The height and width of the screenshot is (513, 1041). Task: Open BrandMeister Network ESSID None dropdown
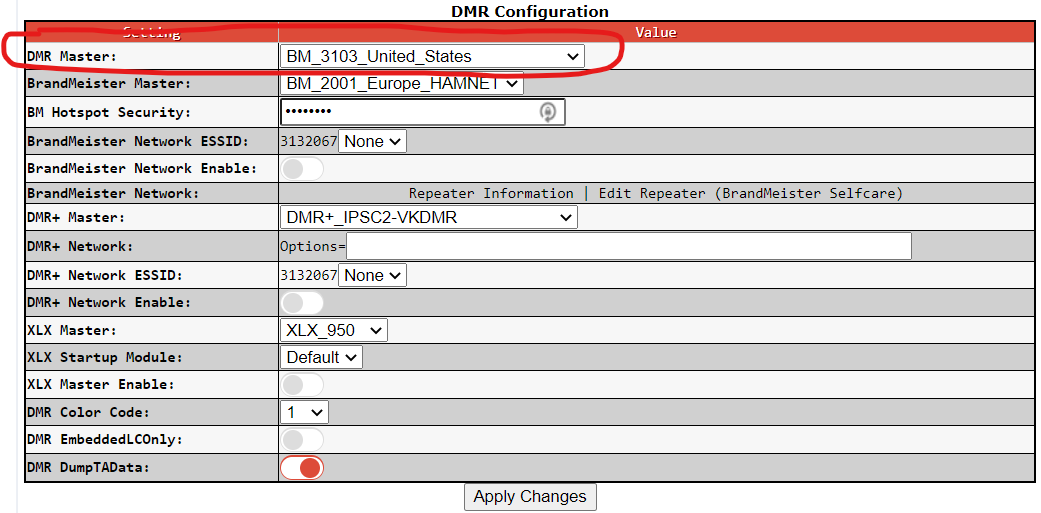pyautogui.click(x=372, y=141)
